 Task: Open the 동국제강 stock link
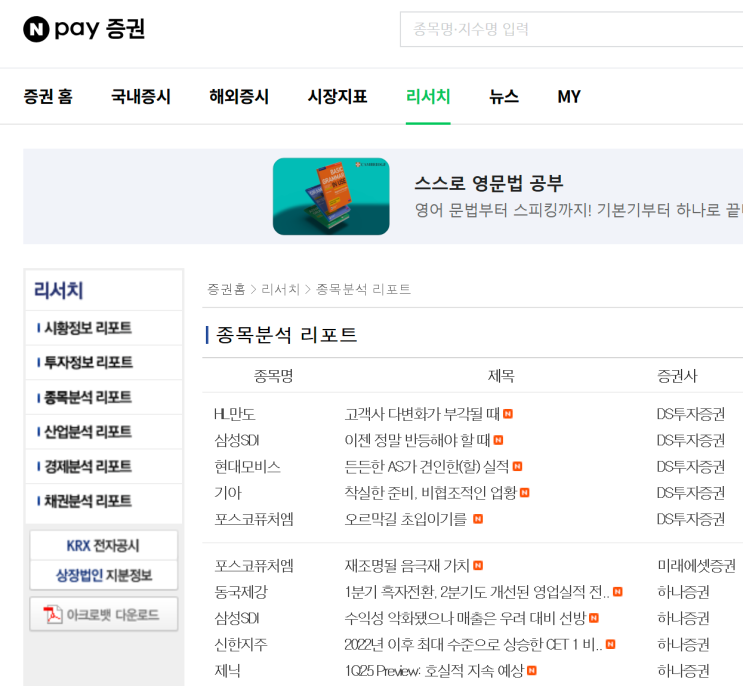tap(241, 592)
